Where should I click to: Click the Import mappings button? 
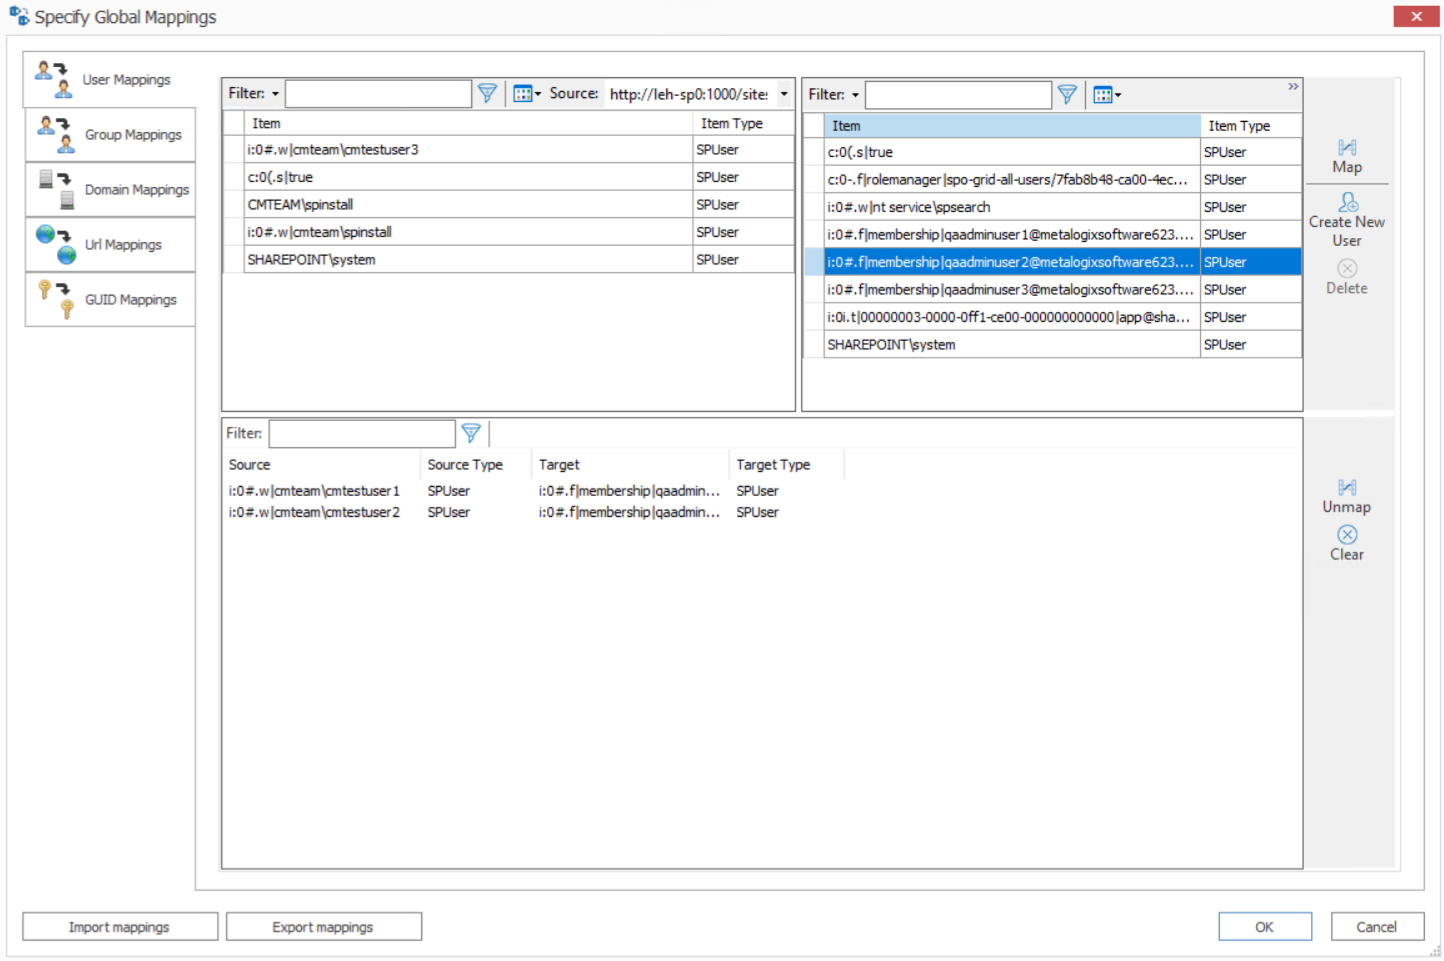click(119, 926)
